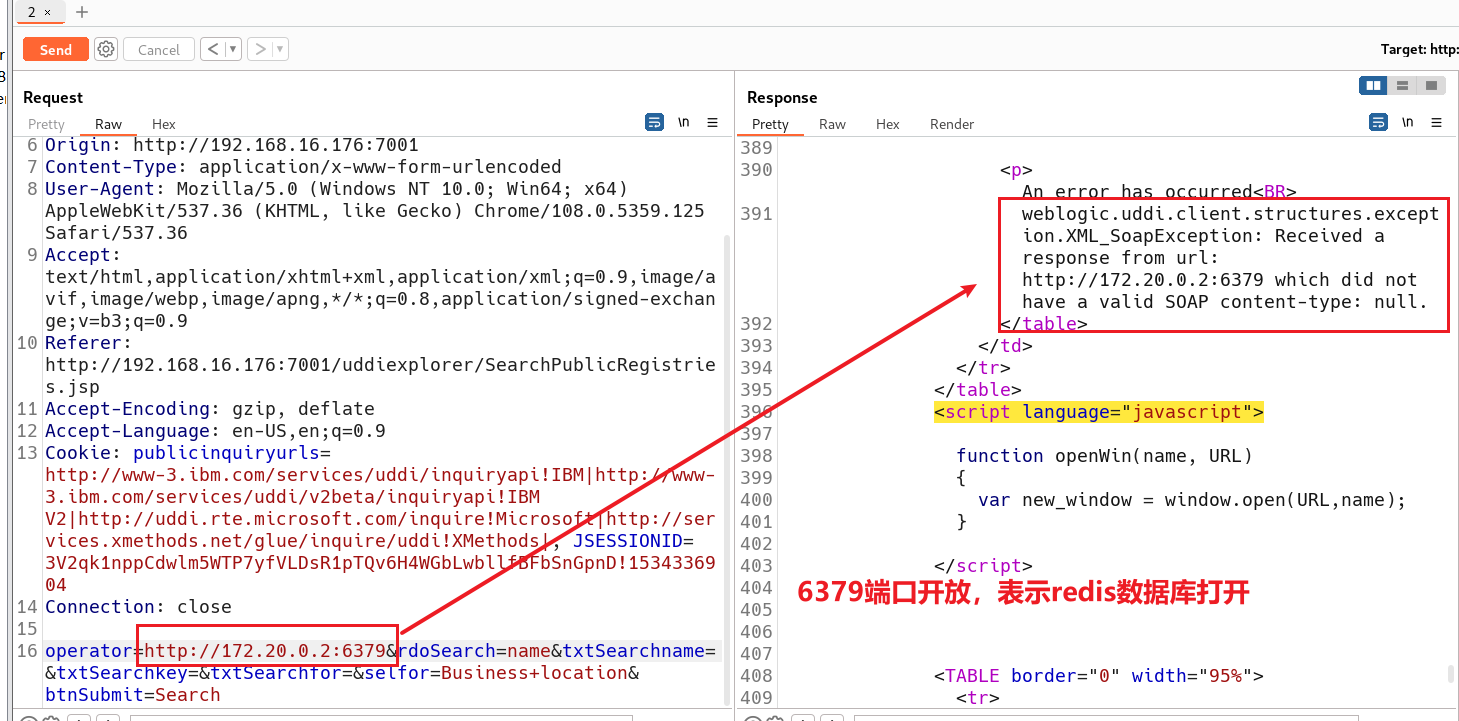Click TABLE border="0" width="95%" line
The width and height of the screenshot is (1459, 721).
click(1098, 676)
